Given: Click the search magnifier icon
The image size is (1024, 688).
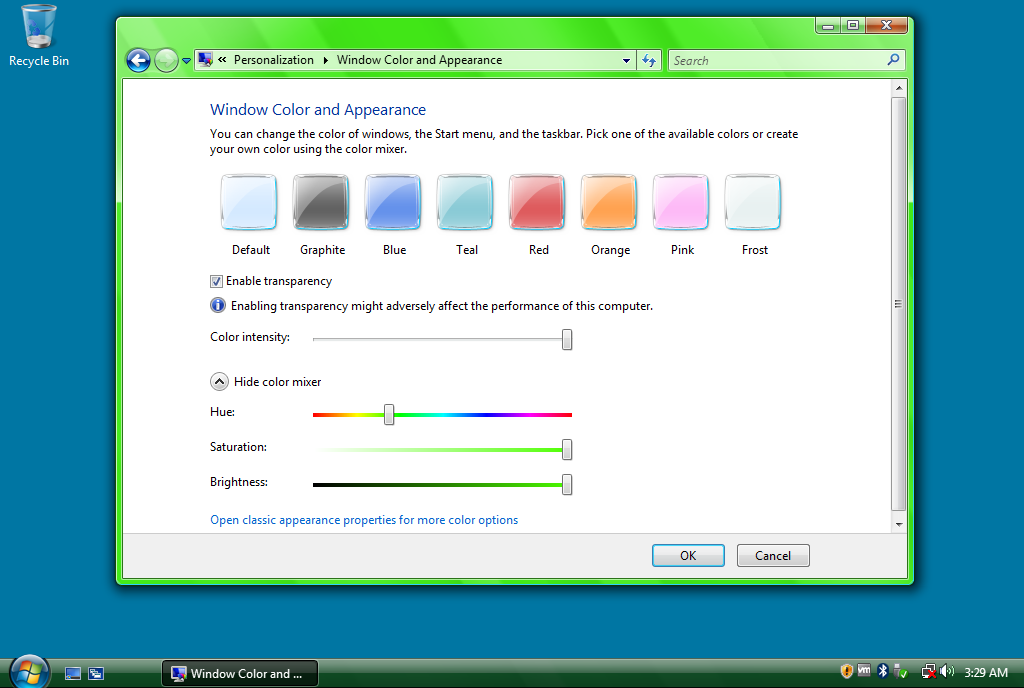Looking at the screenshot, I should point(893,60).
